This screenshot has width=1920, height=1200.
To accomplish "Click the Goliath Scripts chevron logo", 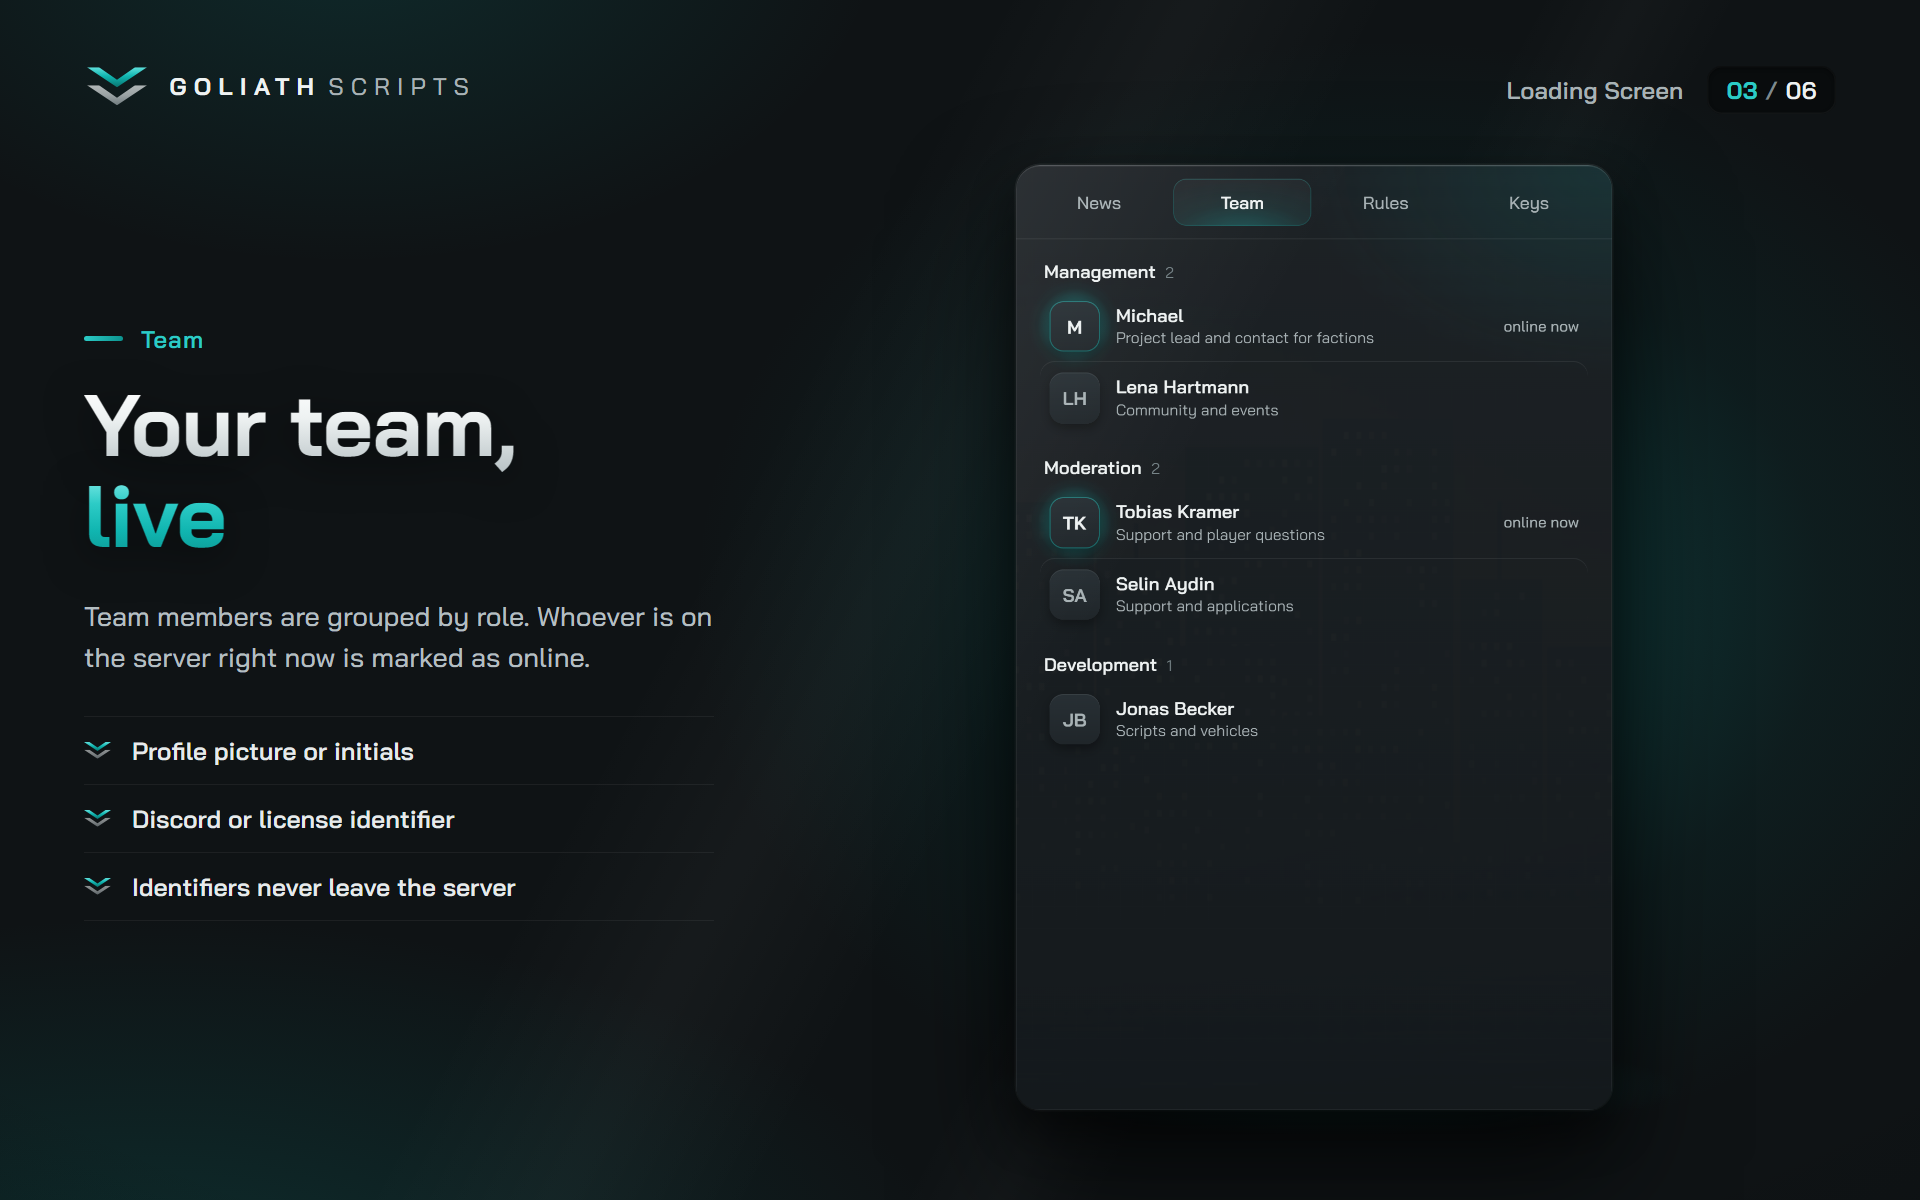I will pos(116,86).
